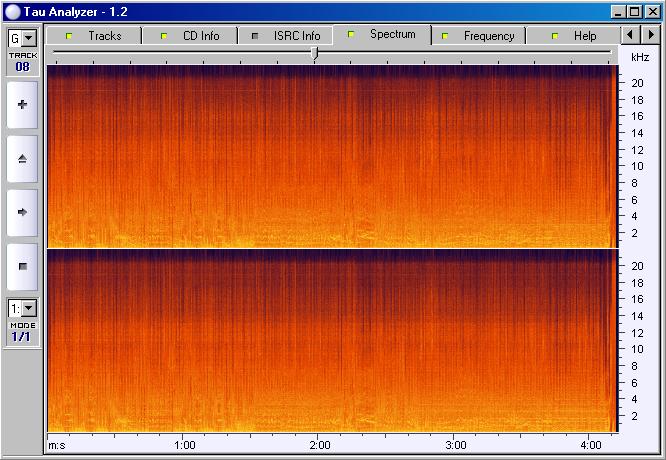Screen dimensions: 666x460
Task: Click the plus (add) button
Action: pos(22,105)
